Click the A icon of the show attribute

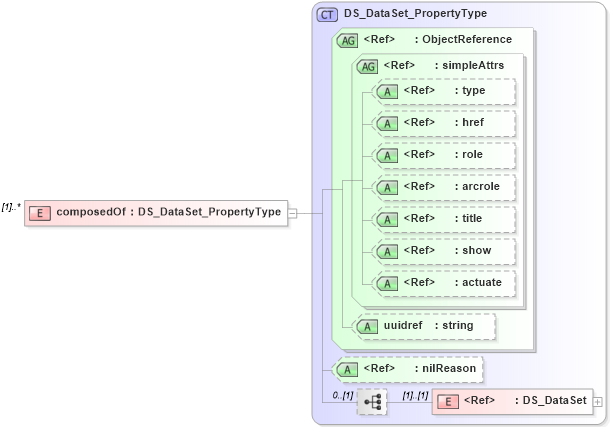(x=387, y=252)
